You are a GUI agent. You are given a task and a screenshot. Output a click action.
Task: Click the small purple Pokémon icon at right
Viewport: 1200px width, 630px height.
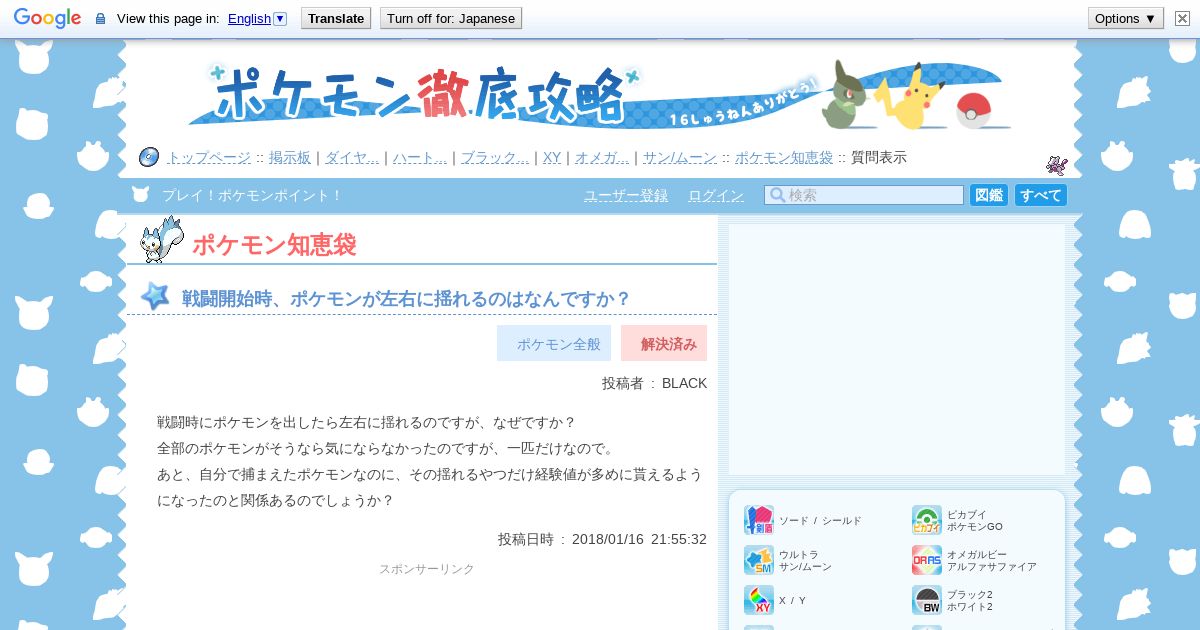[1057, 165]
